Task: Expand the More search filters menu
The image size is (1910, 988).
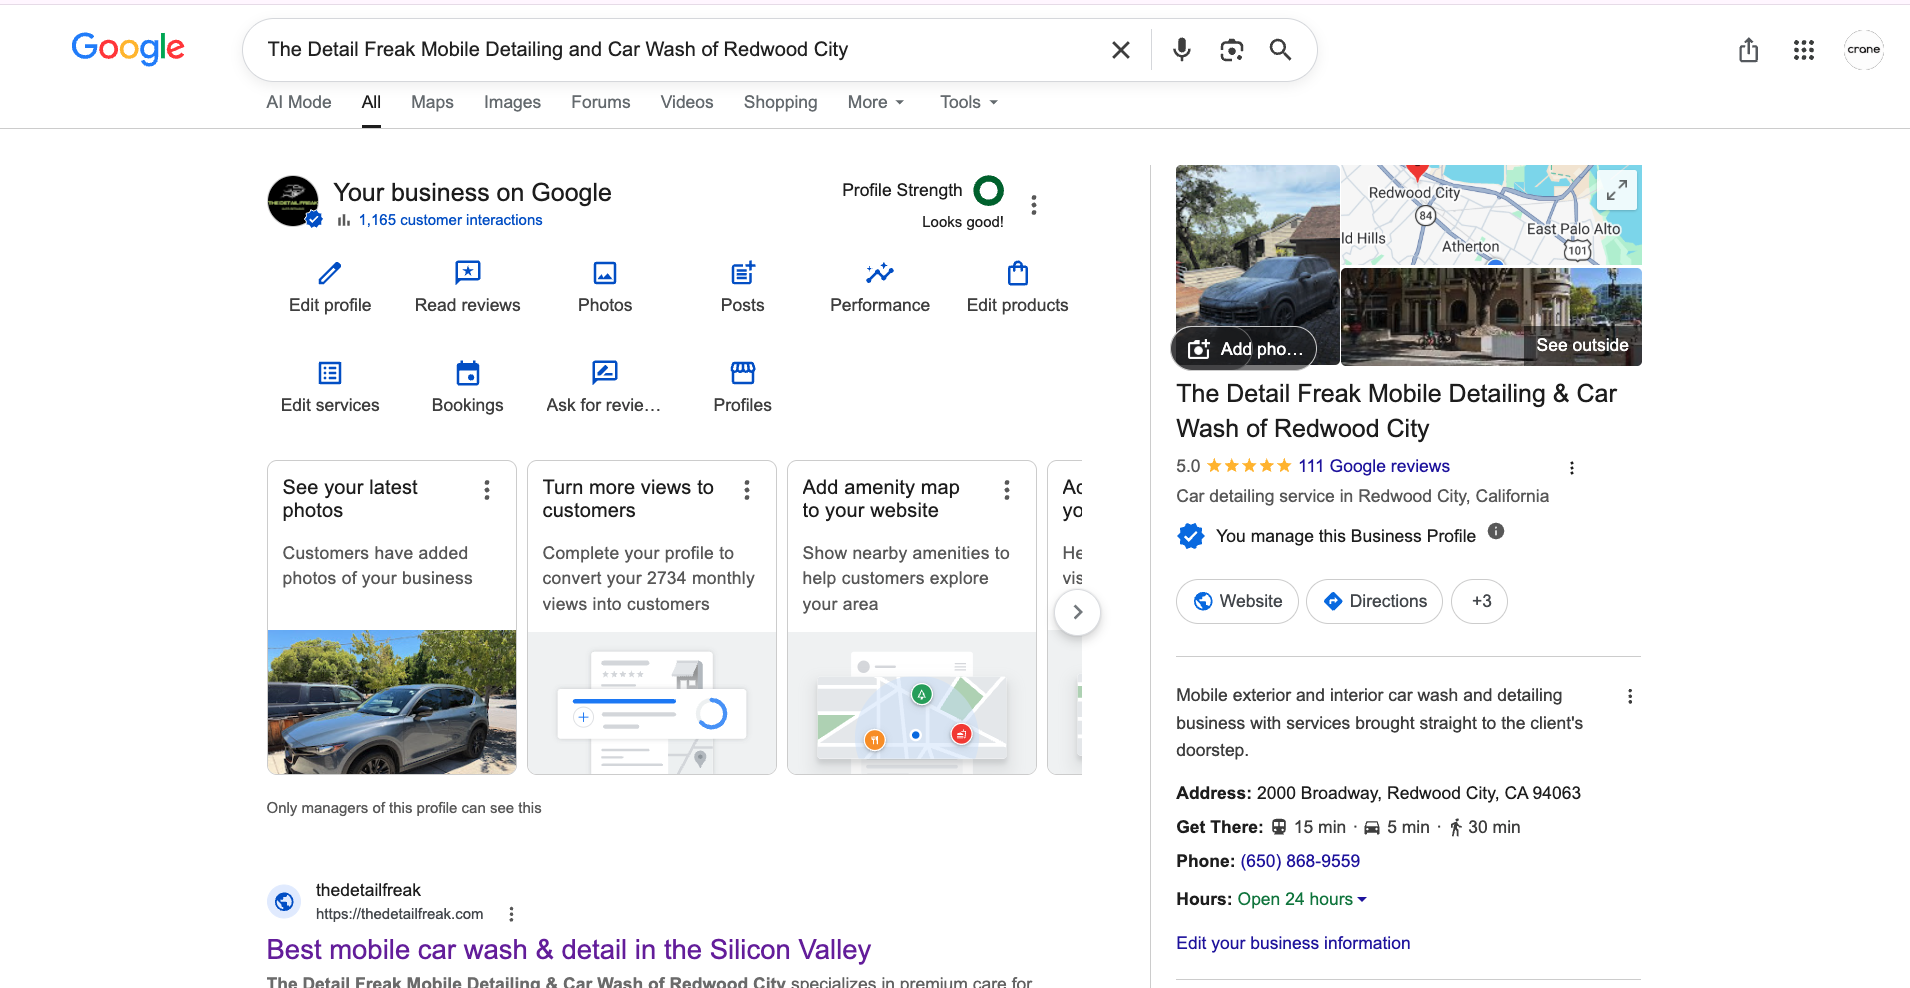Action: click(x=876, y=102)
